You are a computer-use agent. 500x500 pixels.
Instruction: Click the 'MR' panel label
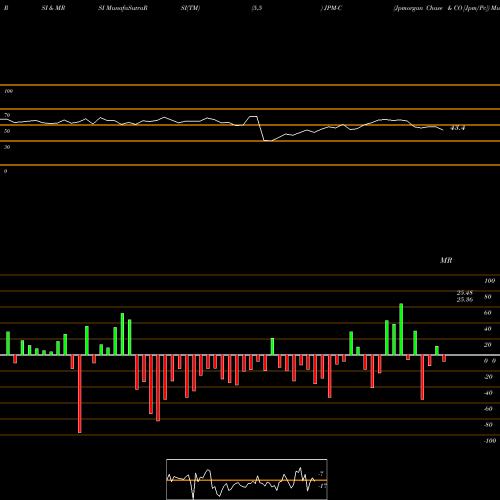pyautogui.click(x=446, y=260)
